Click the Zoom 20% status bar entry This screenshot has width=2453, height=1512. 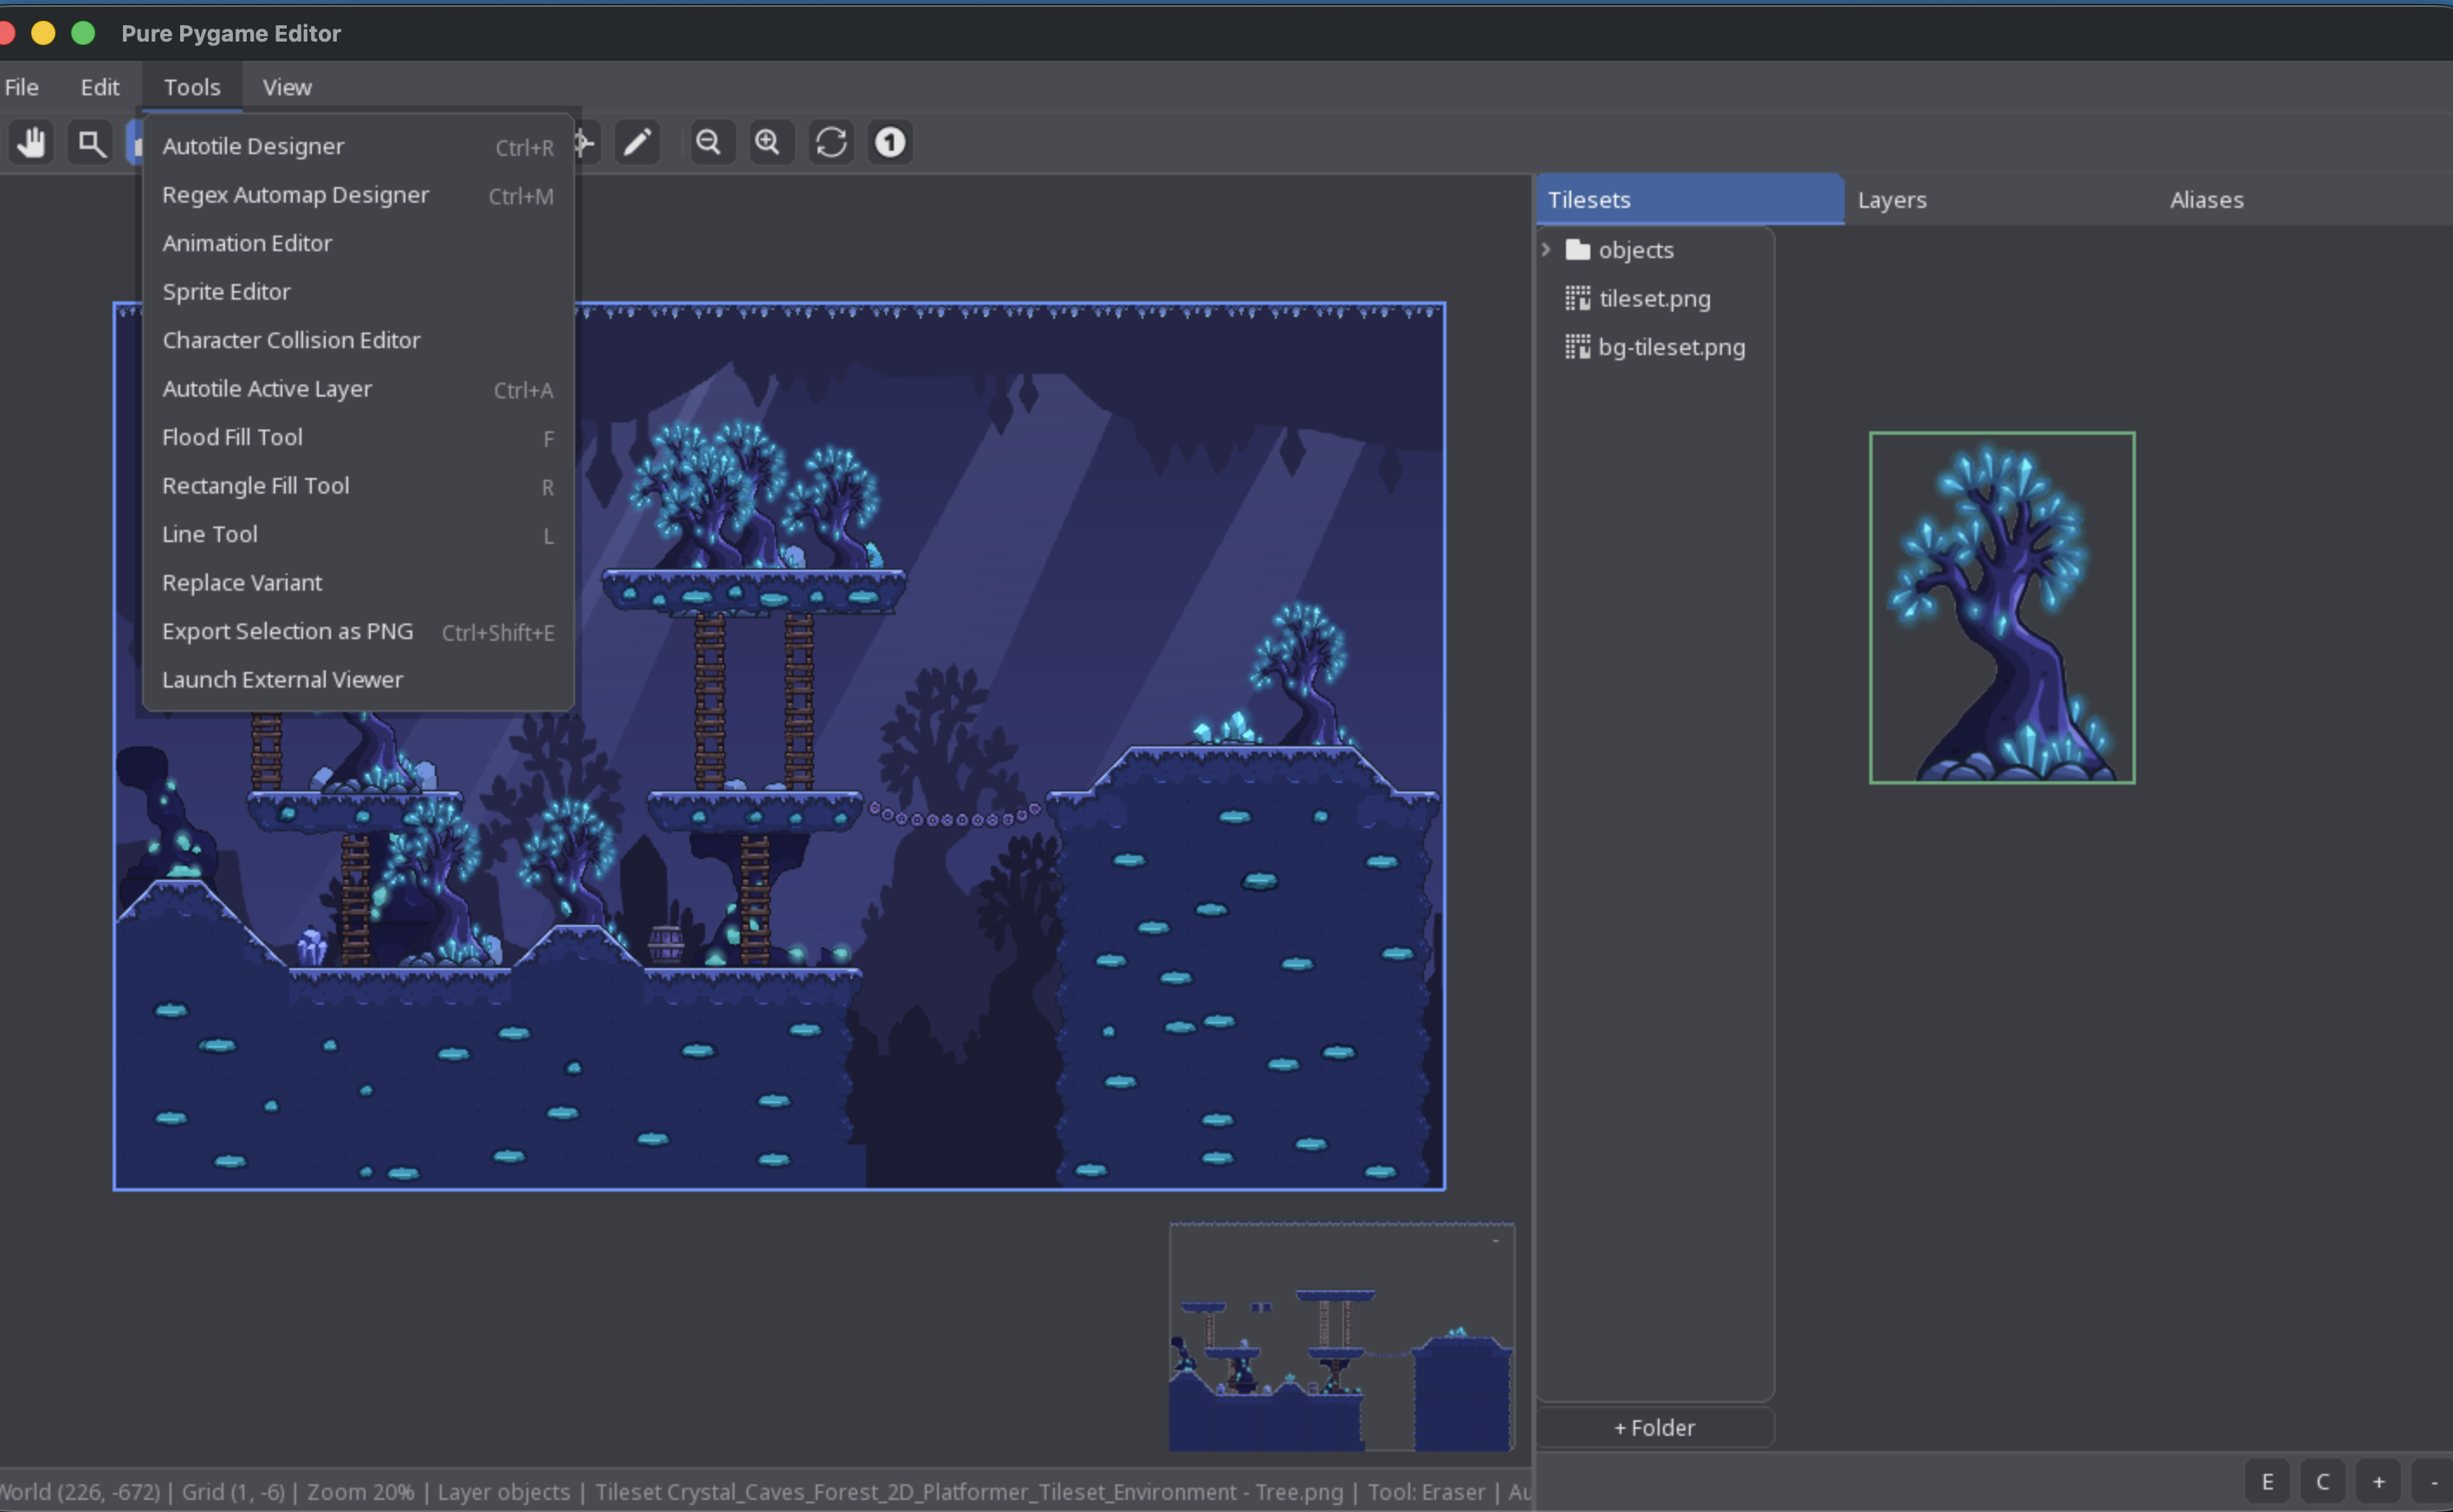pyautogui.click(x=360, y=1492)
